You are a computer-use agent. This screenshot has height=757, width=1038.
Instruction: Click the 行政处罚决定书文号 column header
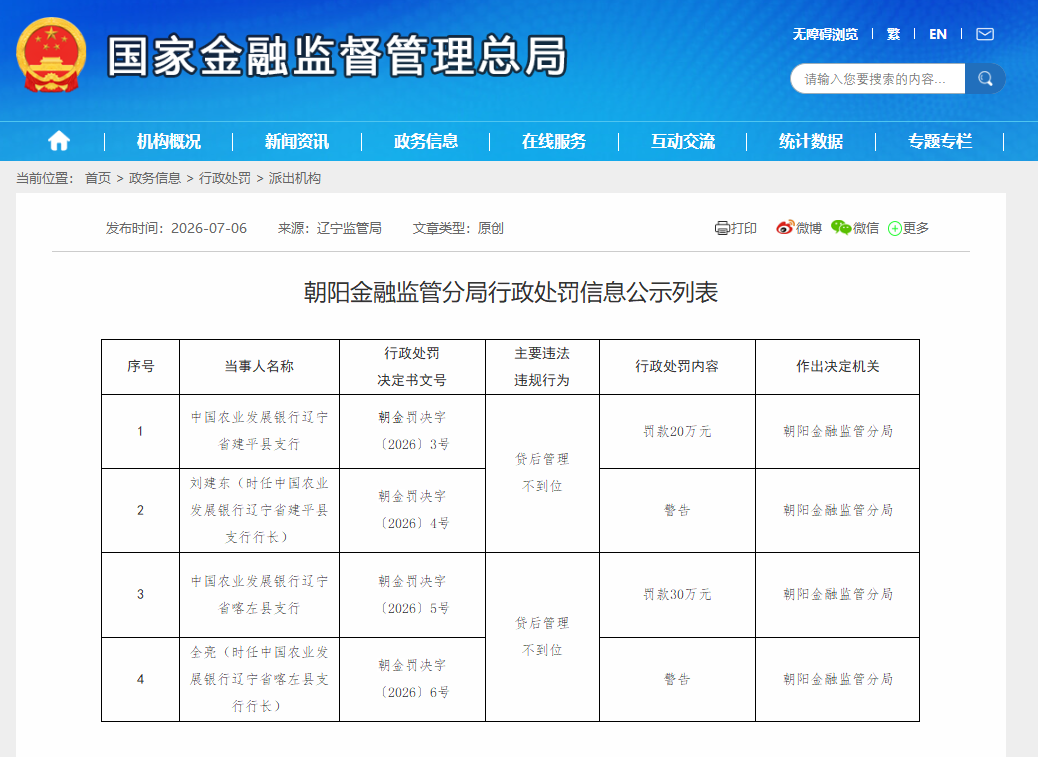(x=412, y=367)
